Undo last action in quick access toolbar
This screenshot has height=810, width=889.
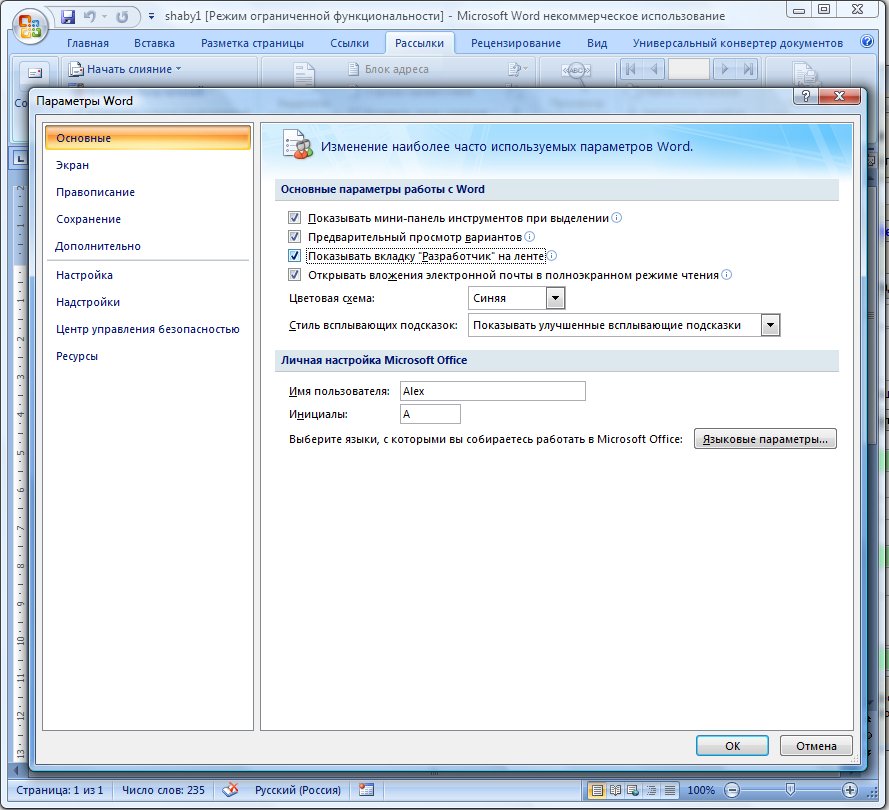90,16
